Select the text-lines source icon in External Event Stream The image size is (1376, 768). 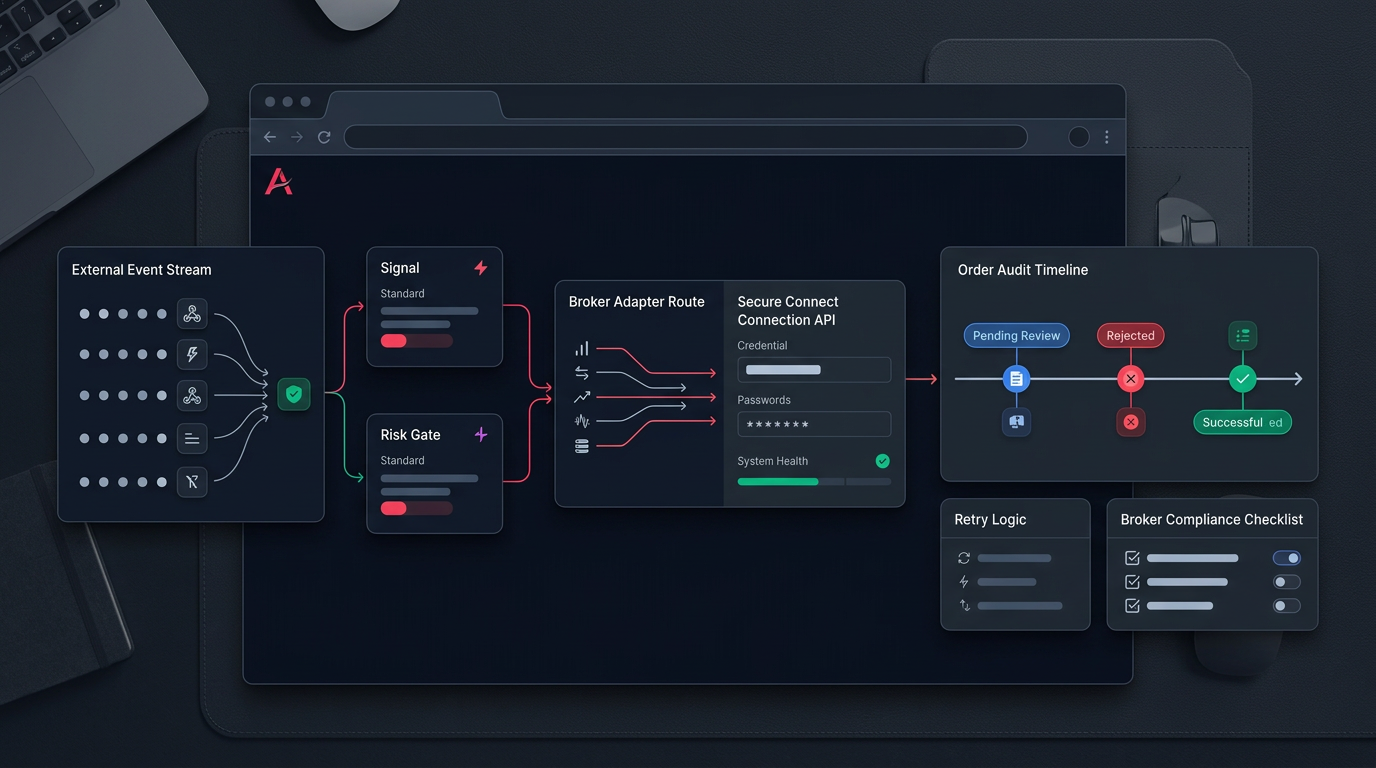[x=192, y=438]
